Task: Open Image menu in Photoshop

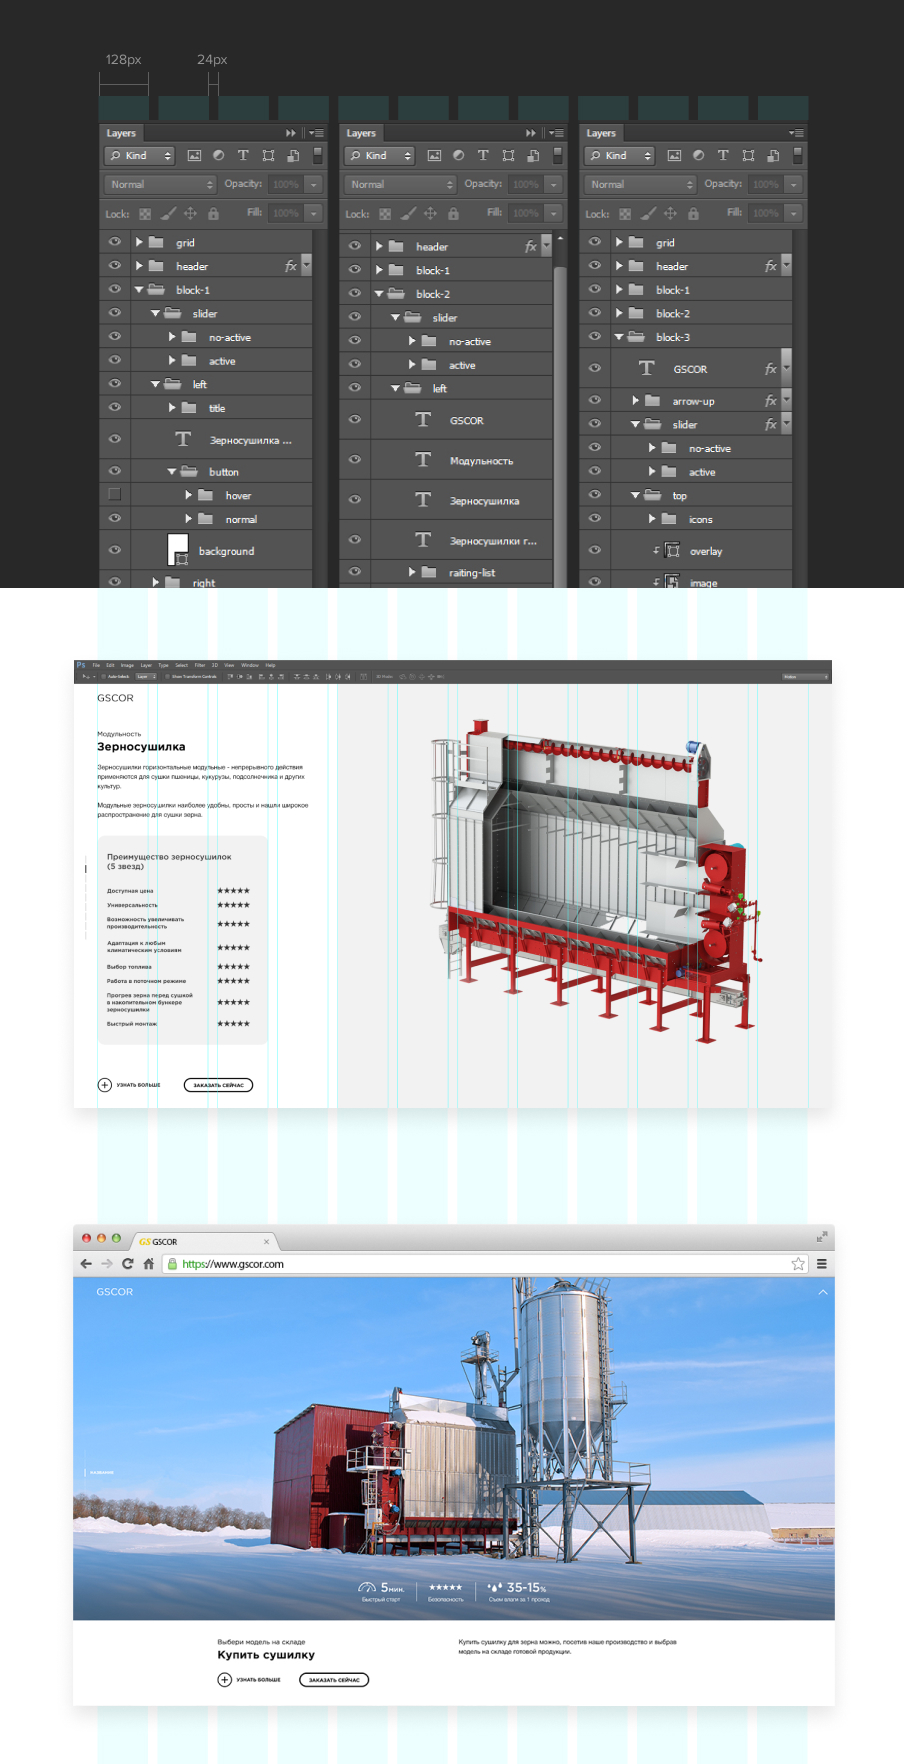Action: click(x=127, y=665)
